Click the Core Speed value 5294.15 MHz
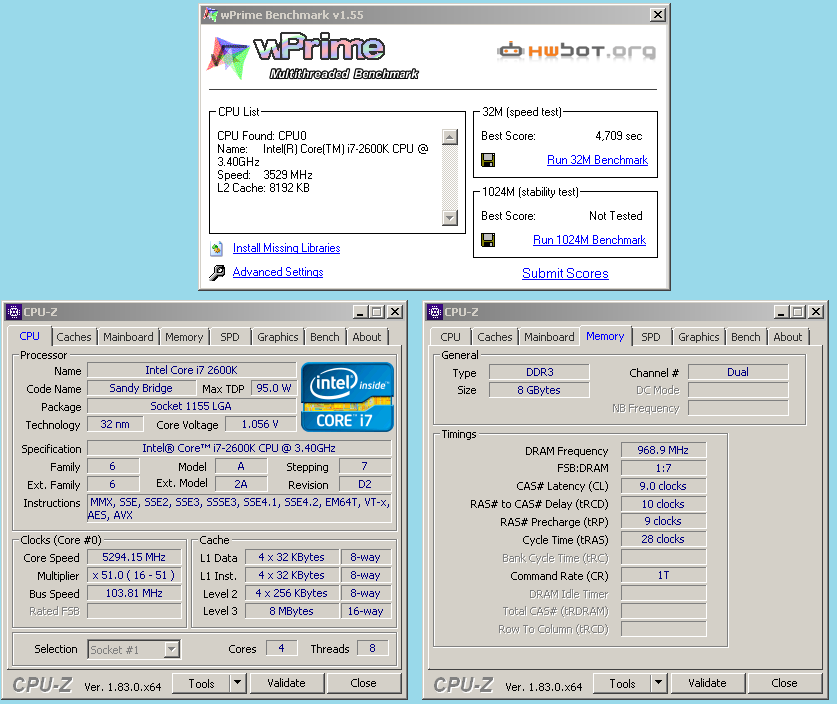Screen dimensions: 837x704 point(134,557)
